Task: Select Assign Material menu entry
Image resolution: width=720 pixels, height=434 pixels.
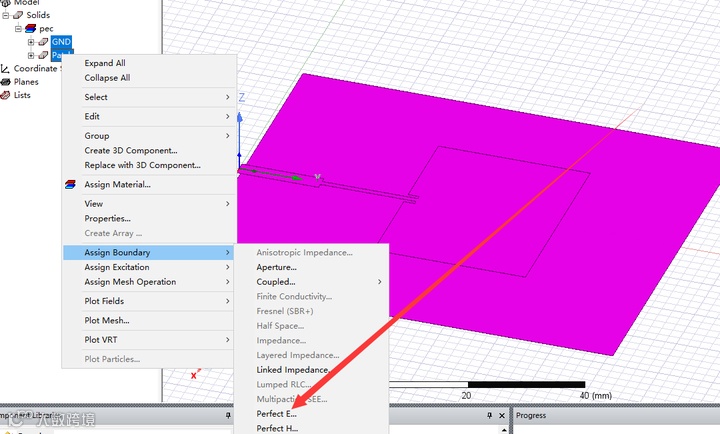Action: point(117,184)
